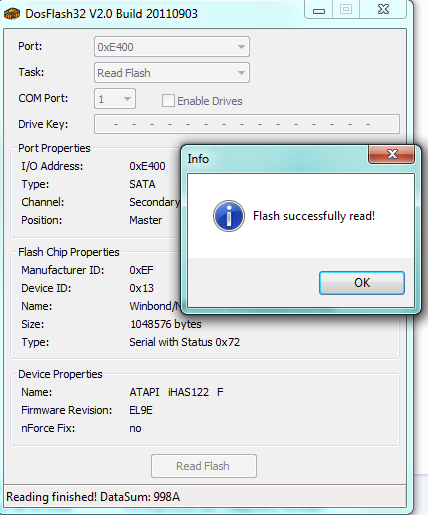
Task: Minimize the DosFlash32 window
Action: pyautogui.click(x=319, y=10)
